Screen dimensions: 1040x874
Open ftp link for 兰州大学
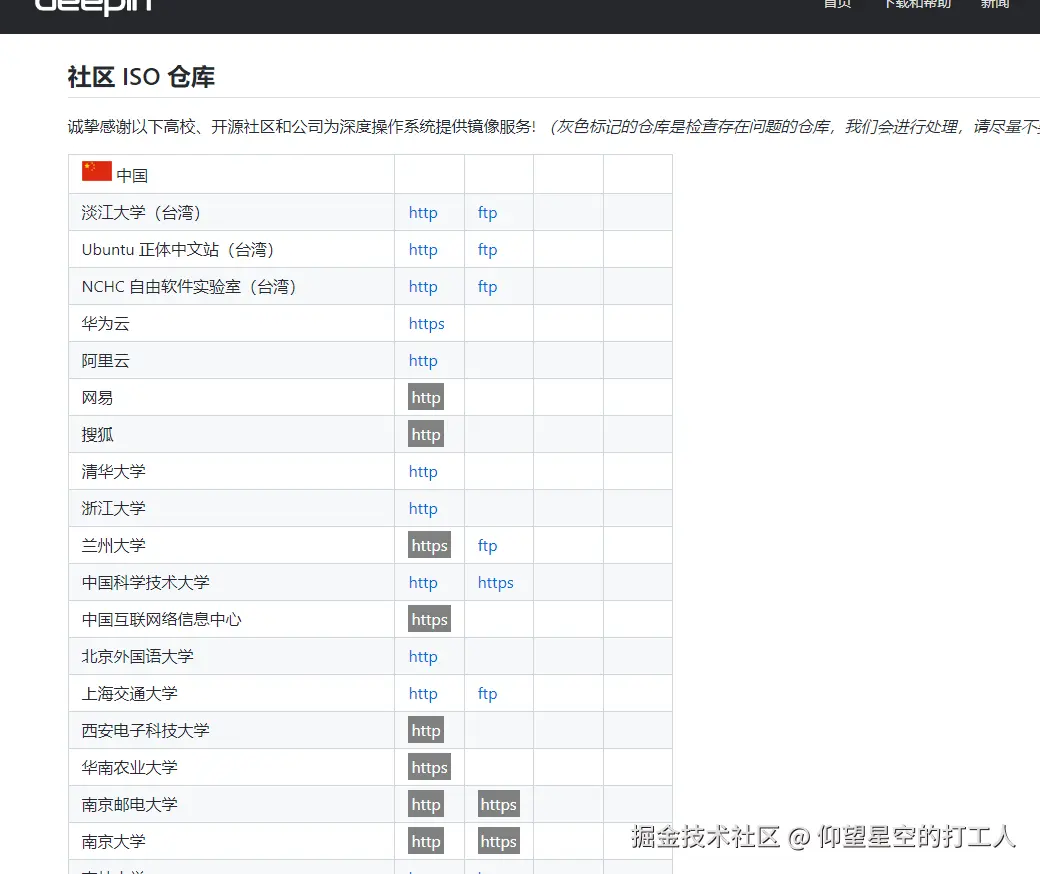pyautogui.click(x=488, y=546)
